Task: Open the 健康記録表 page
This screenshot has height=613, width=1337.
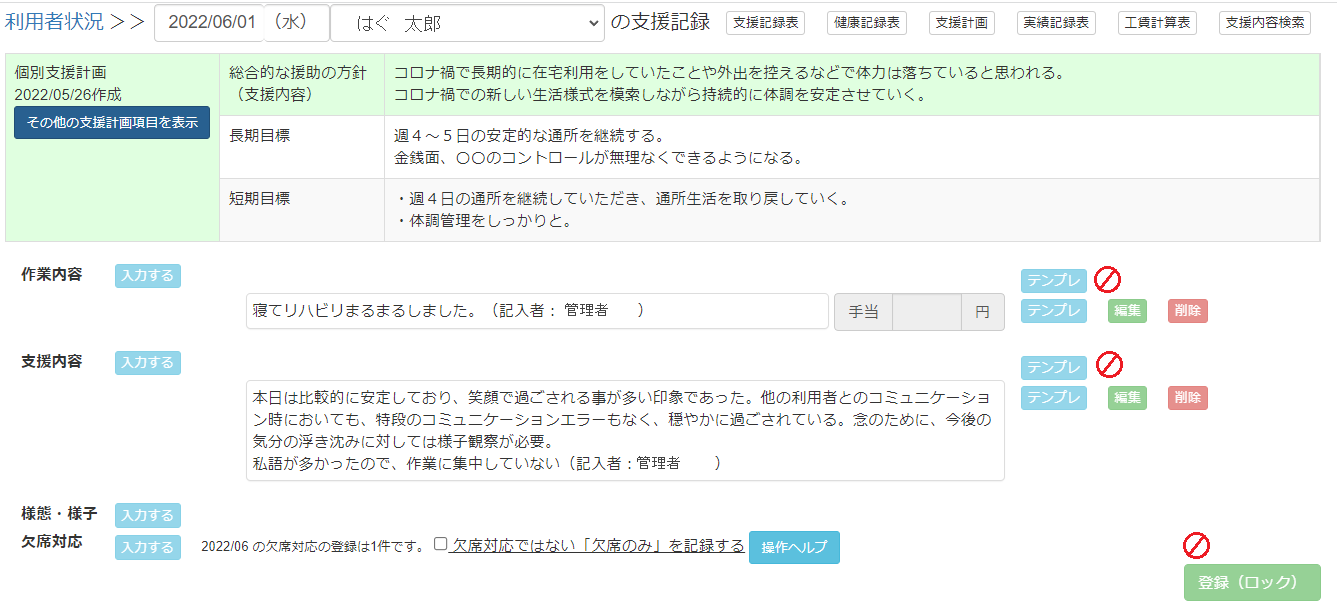Action: pyautogui.click(x=866, y=23)
